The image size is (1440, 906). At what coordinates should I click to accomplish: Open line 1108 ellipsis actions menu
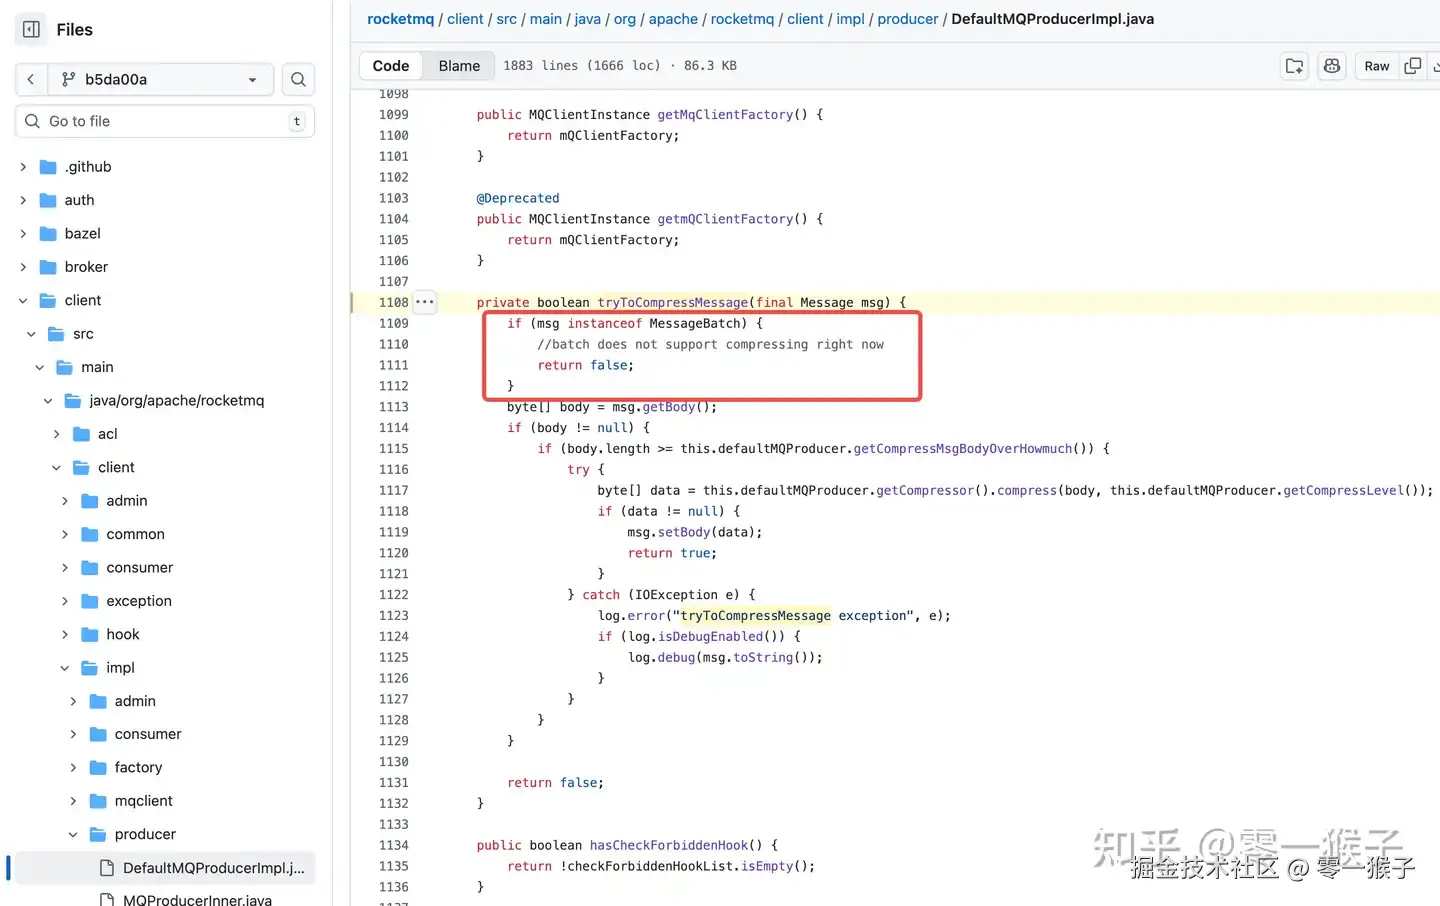tap(425, 302)
